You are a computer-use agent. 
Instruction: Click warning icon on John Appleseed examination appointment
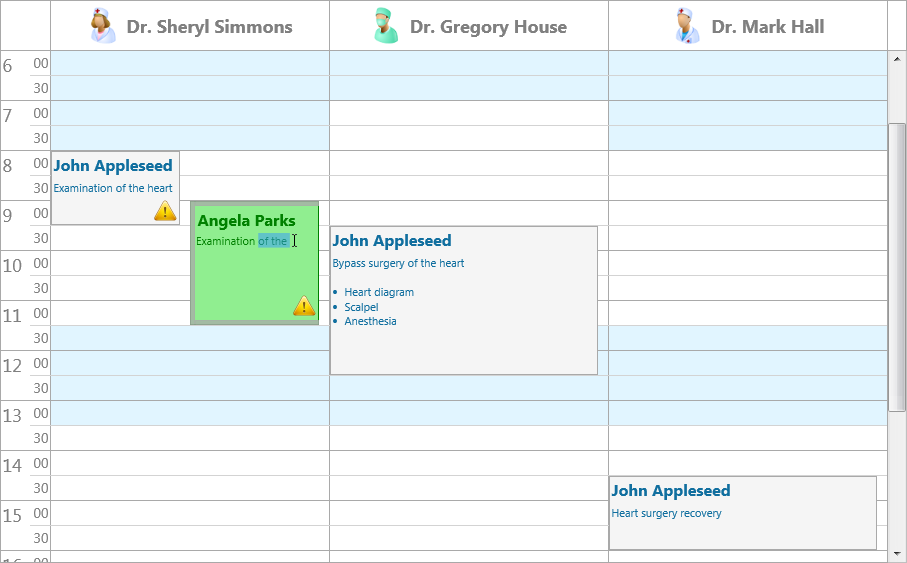coord(165,211)
